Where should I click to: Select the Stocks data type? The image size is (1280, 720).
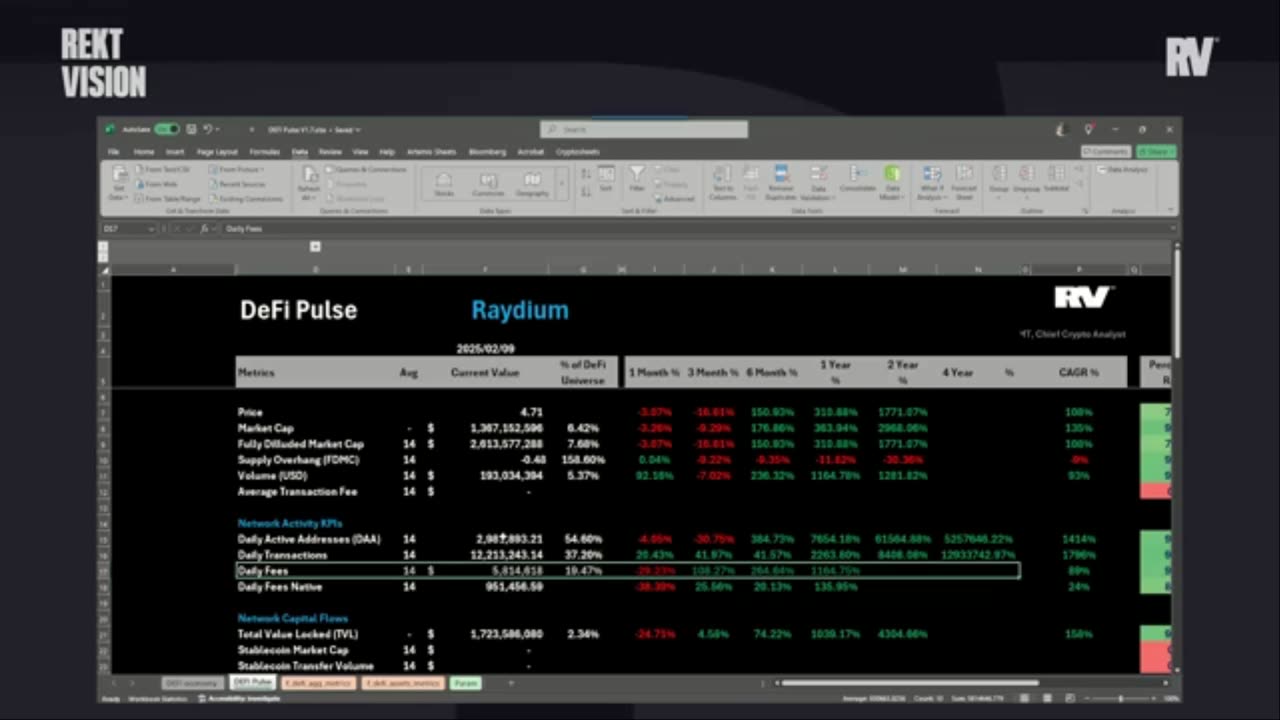pos(444,183)
